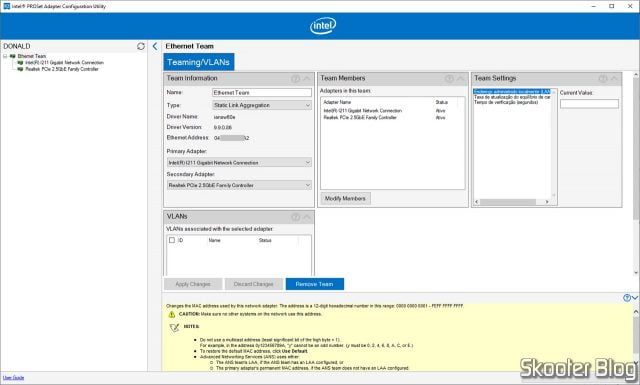Collapse the Ethernet Team tree node

(5, 56)
